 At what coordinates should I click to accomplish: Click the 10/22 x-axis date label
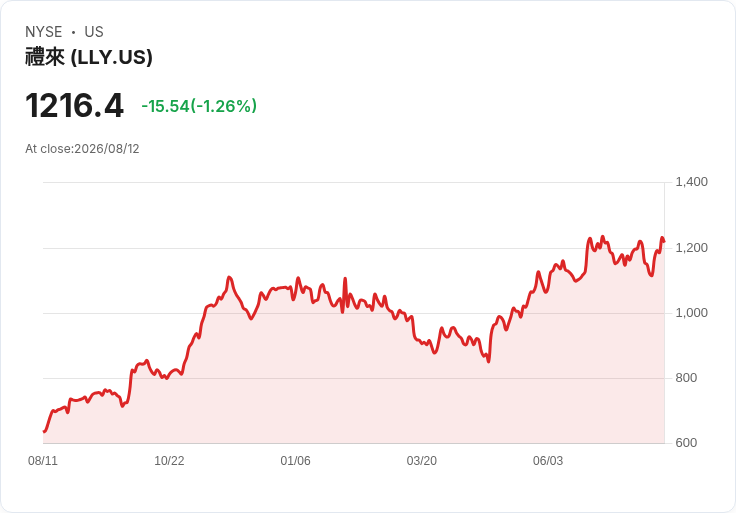click(x=169, y=460)
